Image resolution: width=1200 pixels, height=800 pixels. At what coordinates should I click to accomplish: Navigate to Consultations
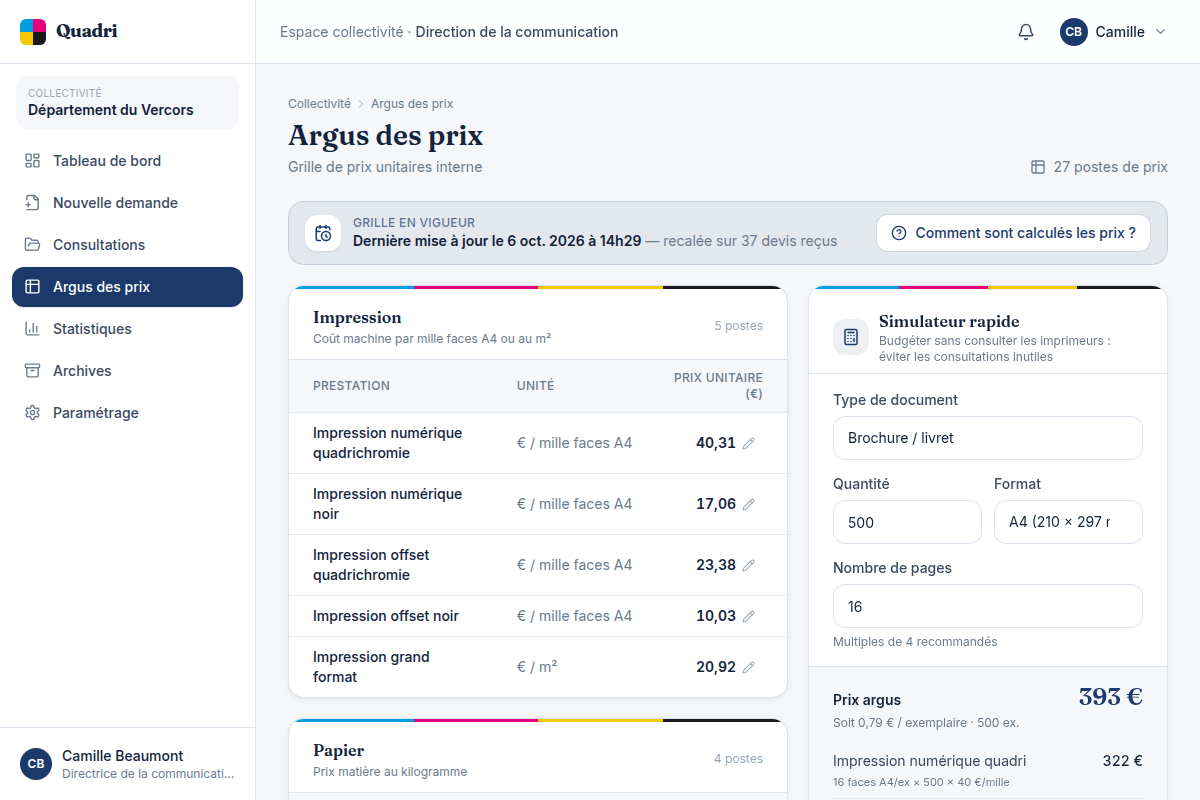coord(127,245)
